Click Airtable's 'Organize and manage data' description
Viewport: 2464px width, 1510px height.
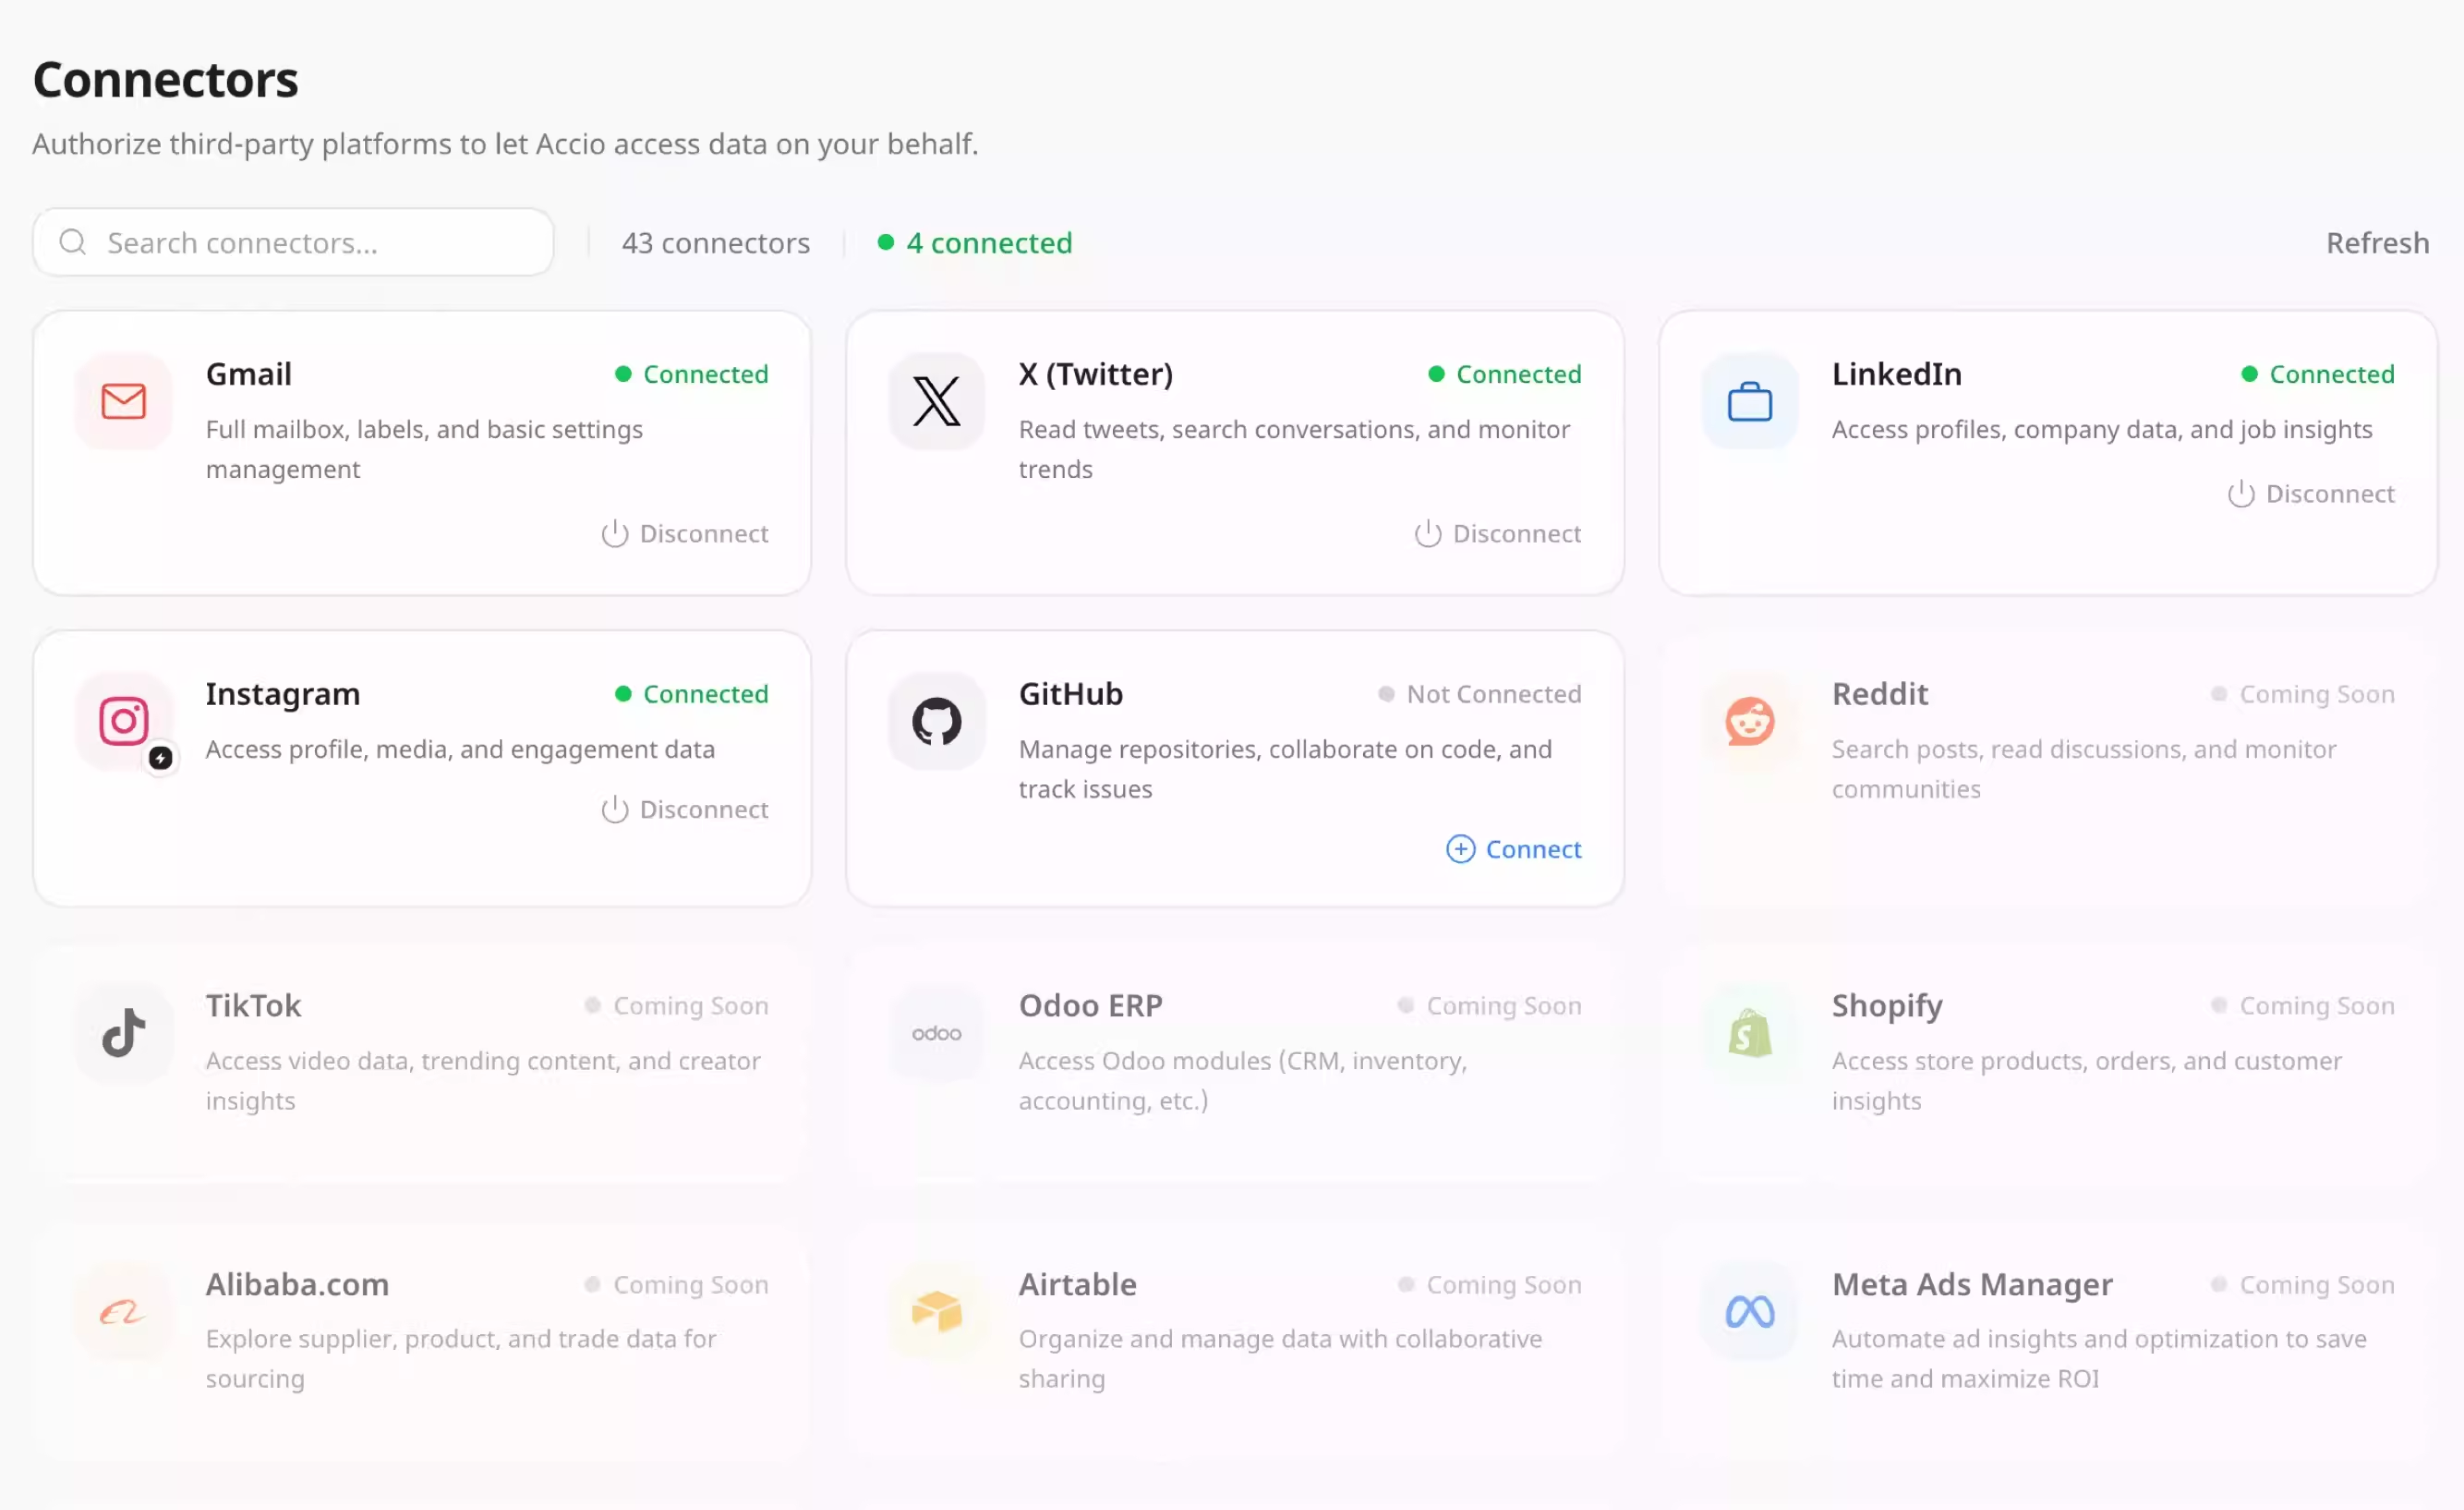point(1280,1359)
